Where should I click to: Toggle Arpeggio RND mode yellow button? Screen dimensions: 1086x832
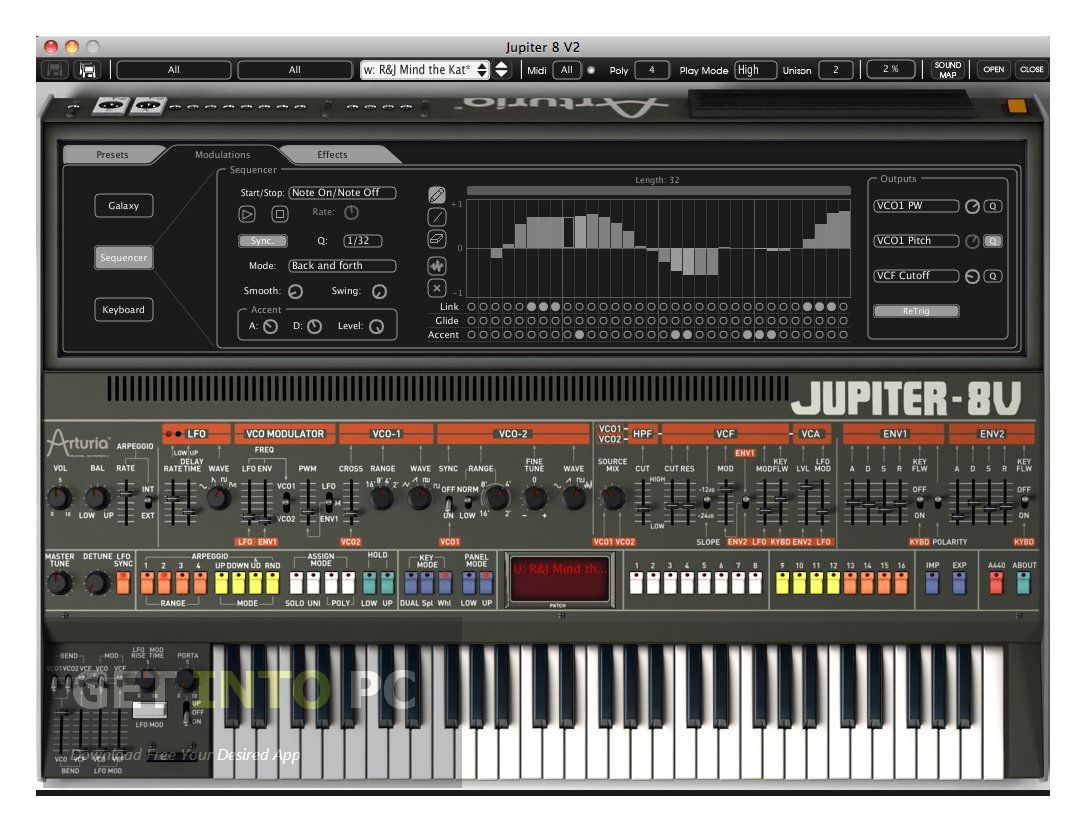coord(272,583)
